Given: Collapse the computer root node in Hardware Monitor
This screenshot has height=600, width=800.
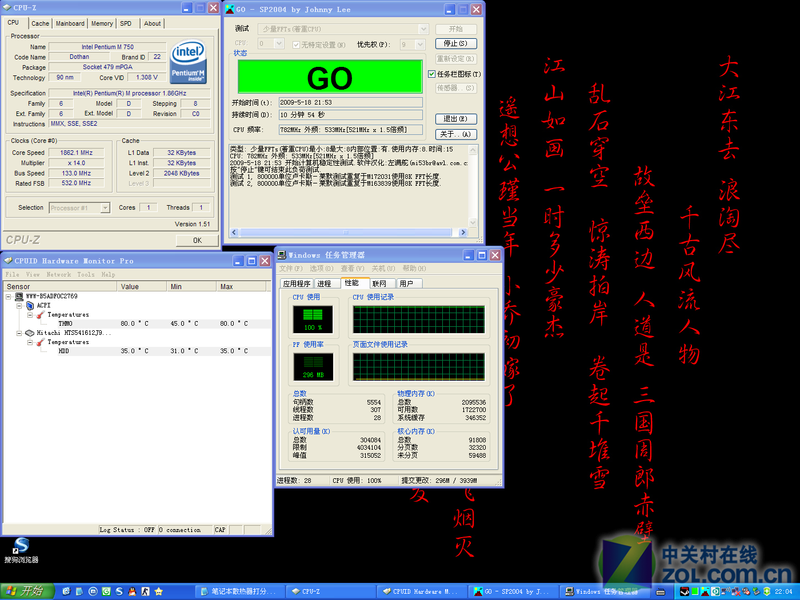Looking at the screenshot, I should pos(9,296).
